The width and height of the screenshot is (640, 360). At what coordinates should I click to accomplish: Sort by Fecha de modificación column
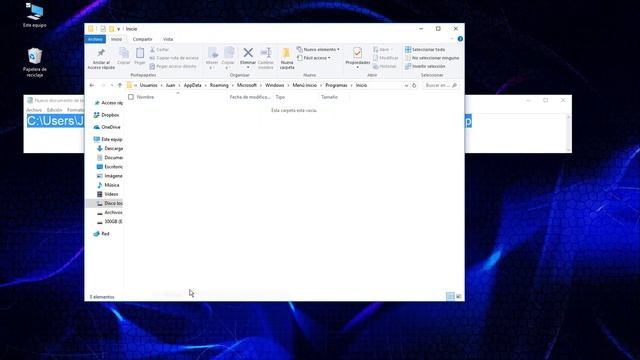pos(250,97)
